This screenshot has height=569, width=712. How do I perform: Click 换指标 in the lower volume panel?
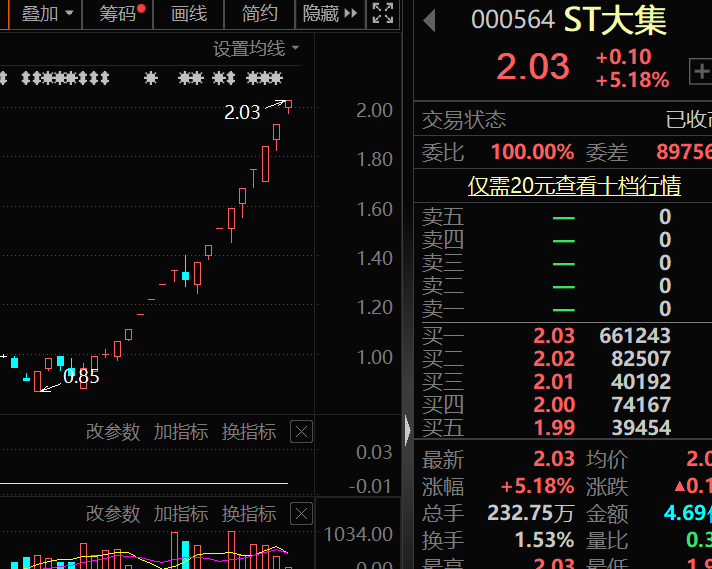249,514
